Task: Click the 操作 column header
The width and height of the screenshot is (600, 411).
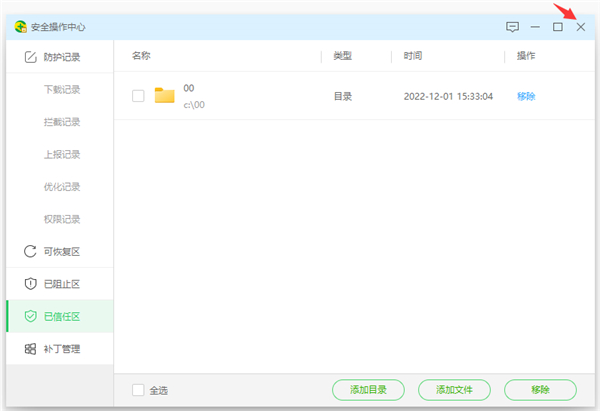Action: tap(526, 56)
